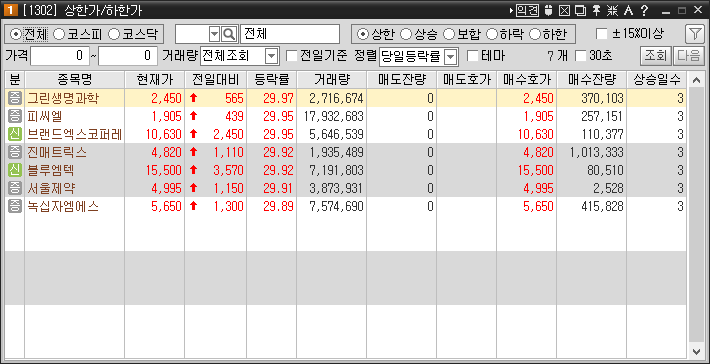Check the 테마 checkbox
The height and width of the screenshot is (364, 710).
pyautogui.click(x=473, y=56)
